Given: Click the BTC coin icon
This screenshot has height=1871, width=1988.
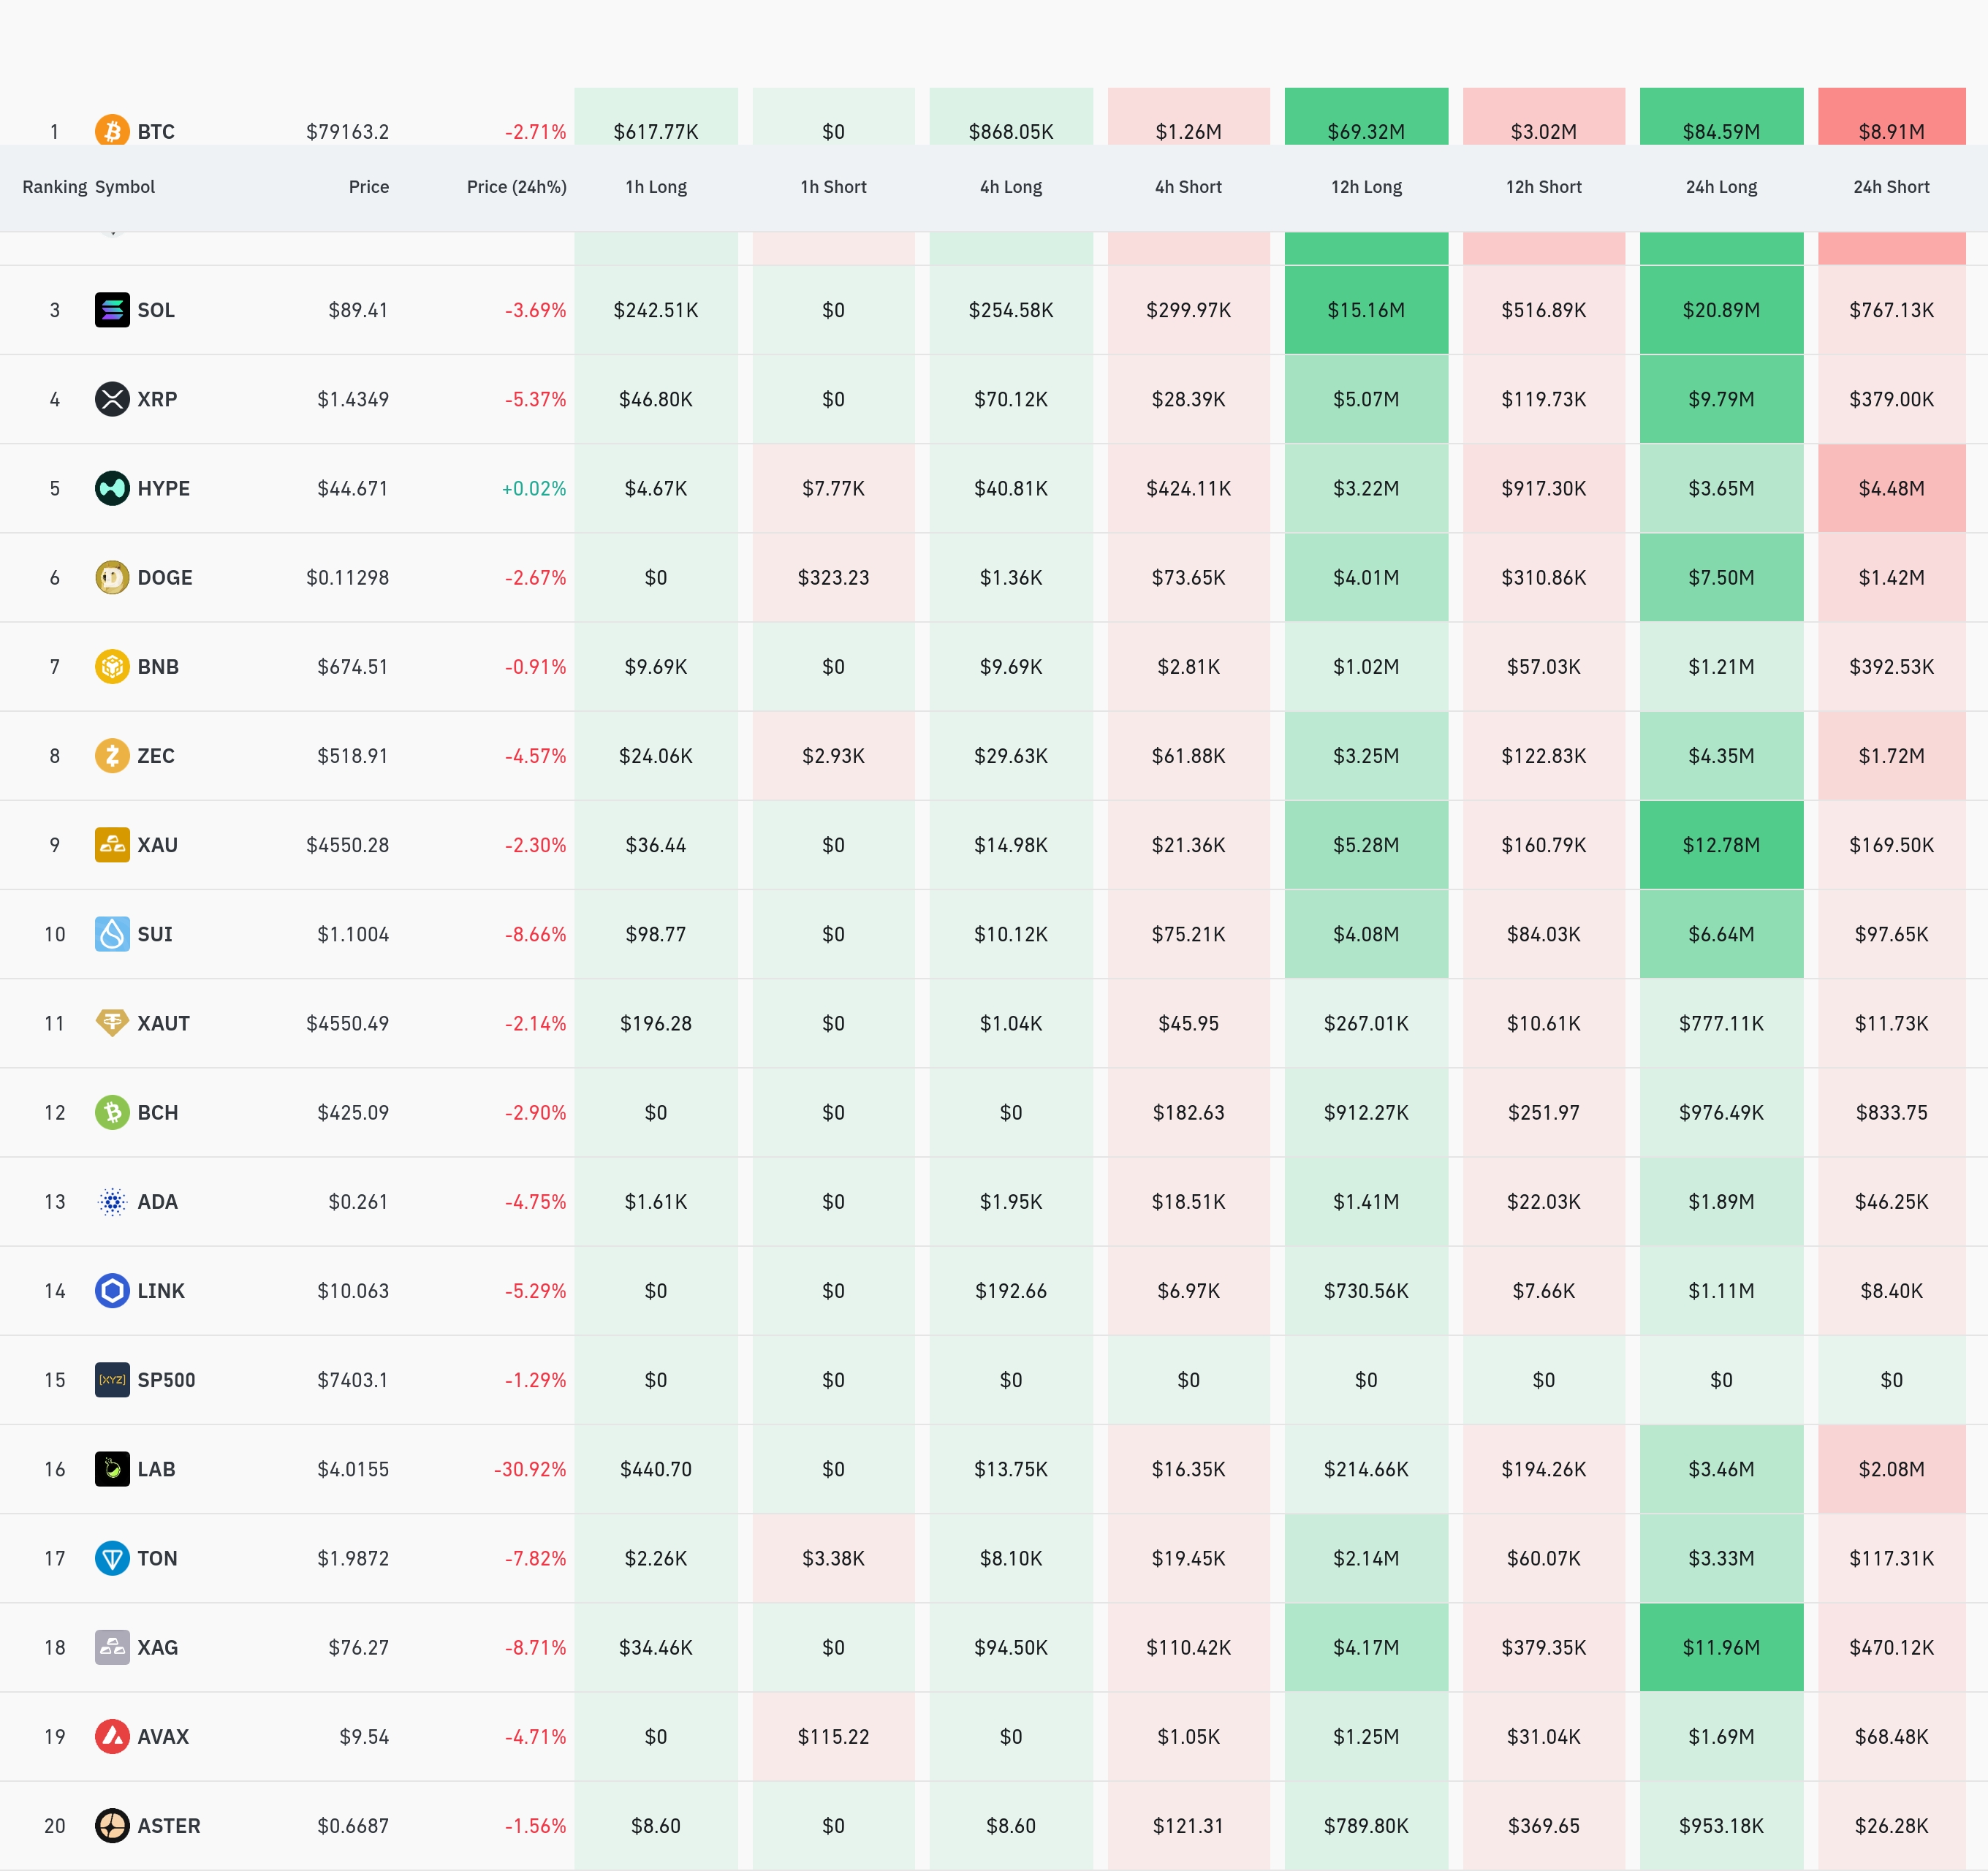Looking at the screenshot, I should 112,130.
